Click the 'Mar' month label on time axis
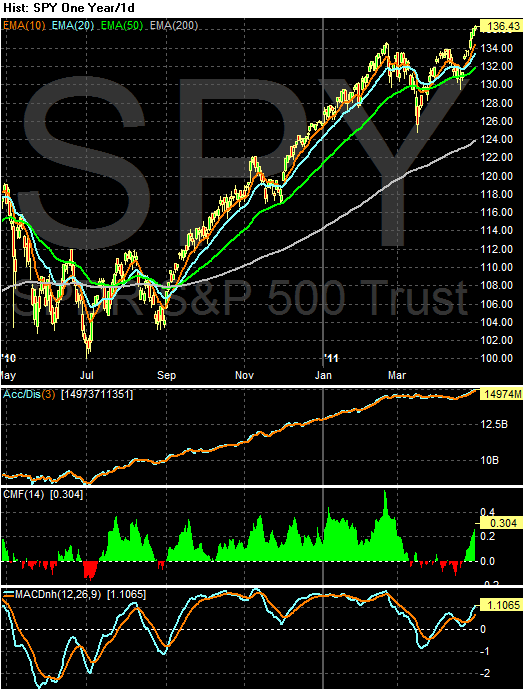This screenshot has width=524, height=692. click(x=397, y=376)
